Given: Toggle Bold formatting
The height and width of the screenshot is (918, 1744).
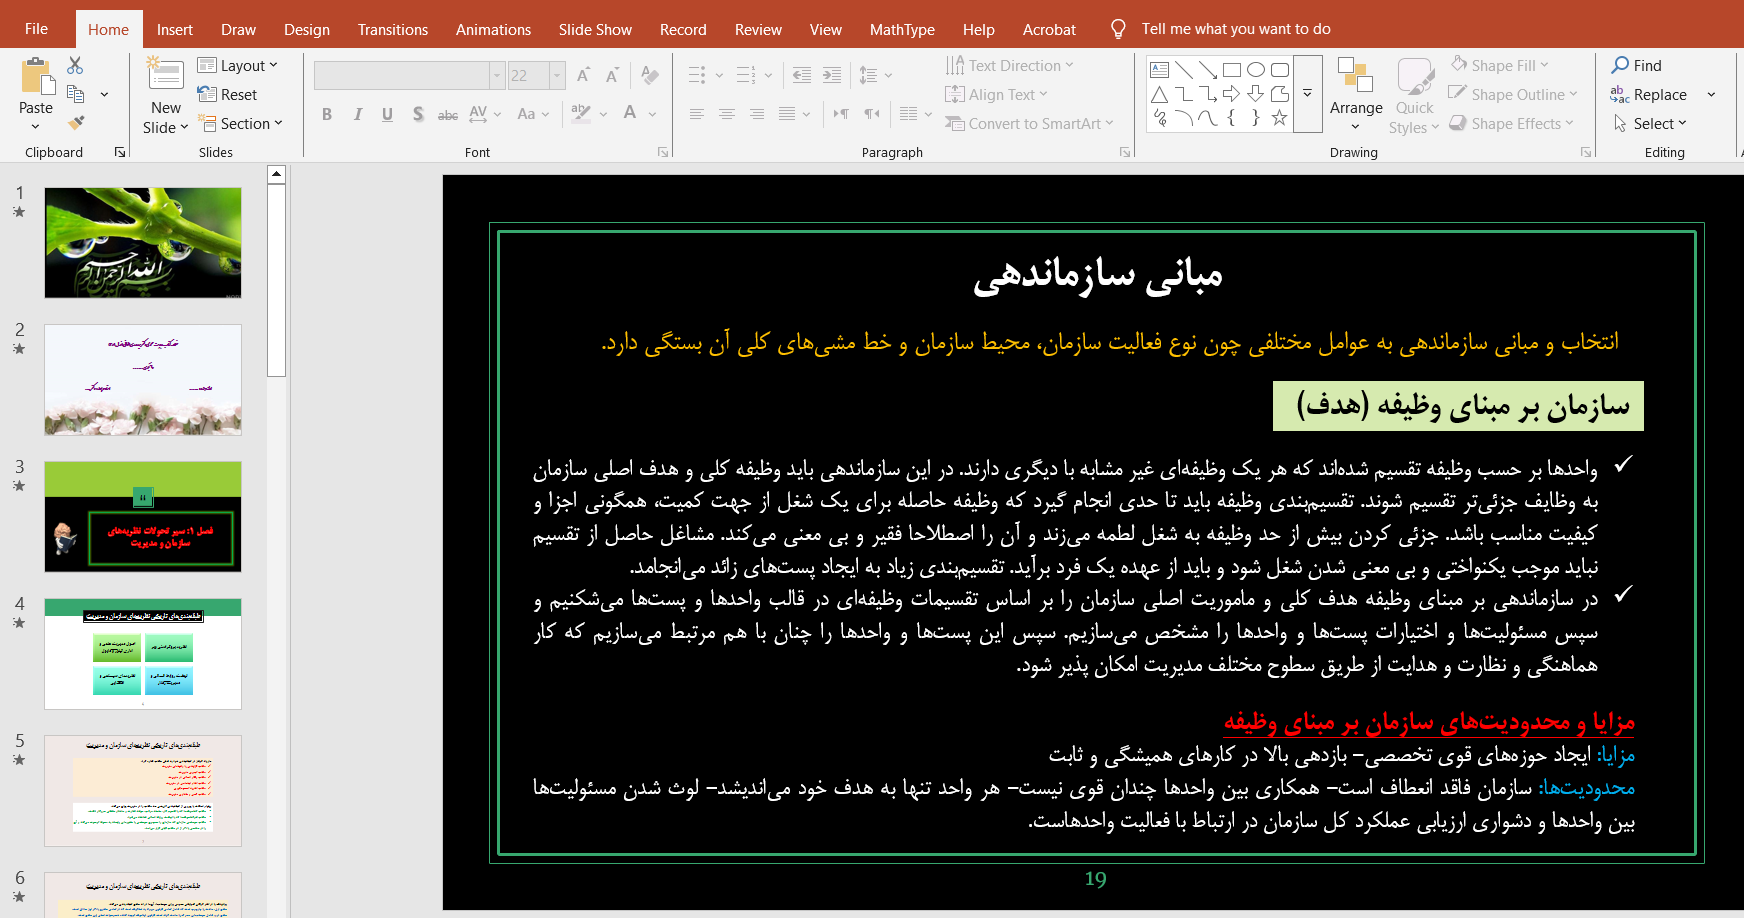Looking at the screenshot, I should pos(327,114).
